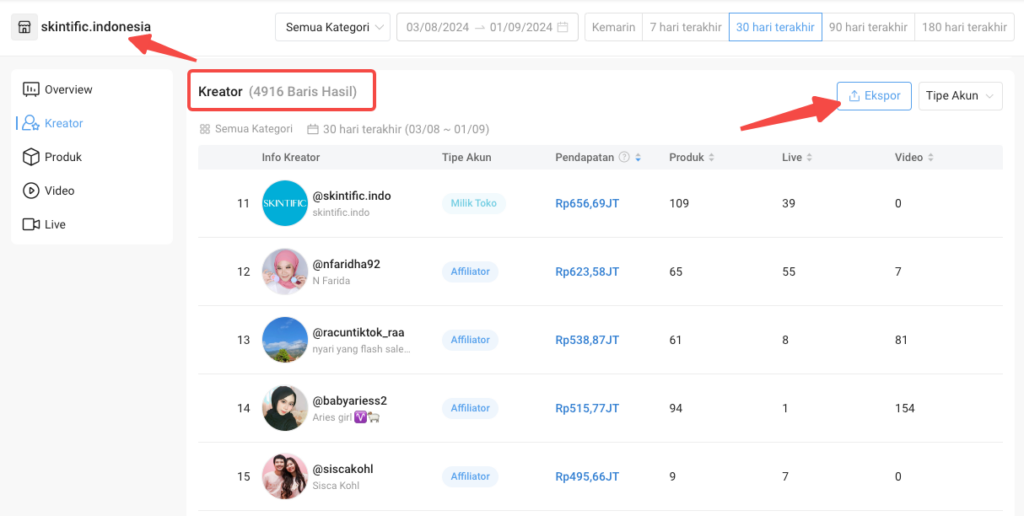Click the Live camera icon

31,224
